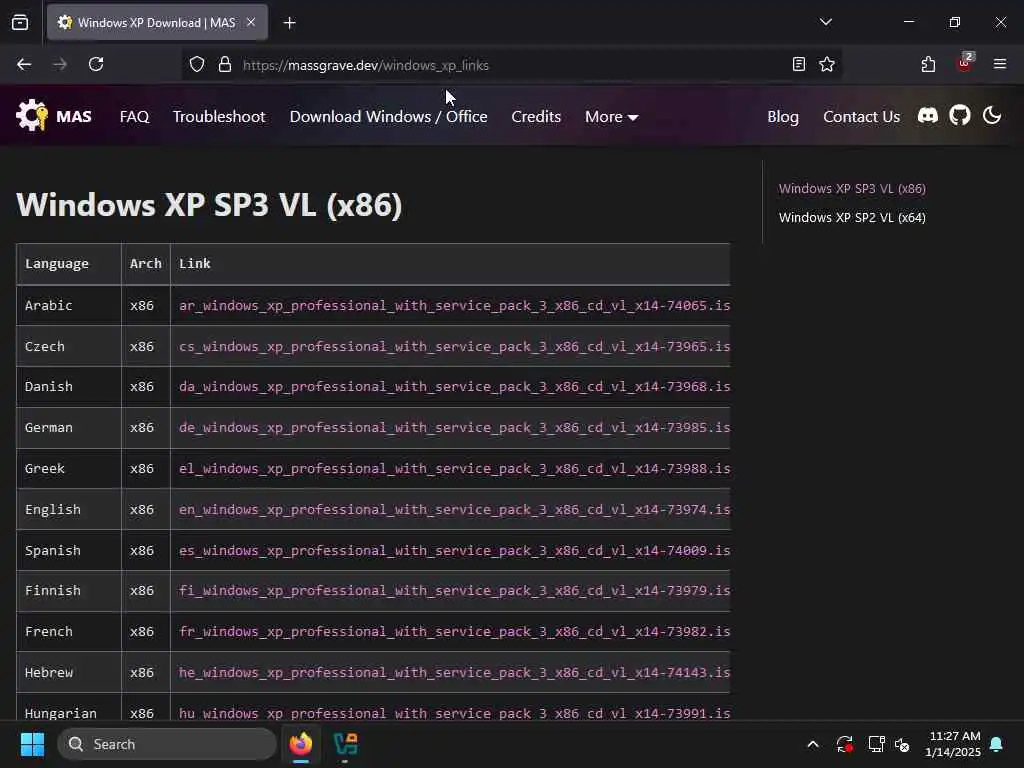Download Finnish XP ISO link
Screen dimensions: 1024x768
point(455,591)
